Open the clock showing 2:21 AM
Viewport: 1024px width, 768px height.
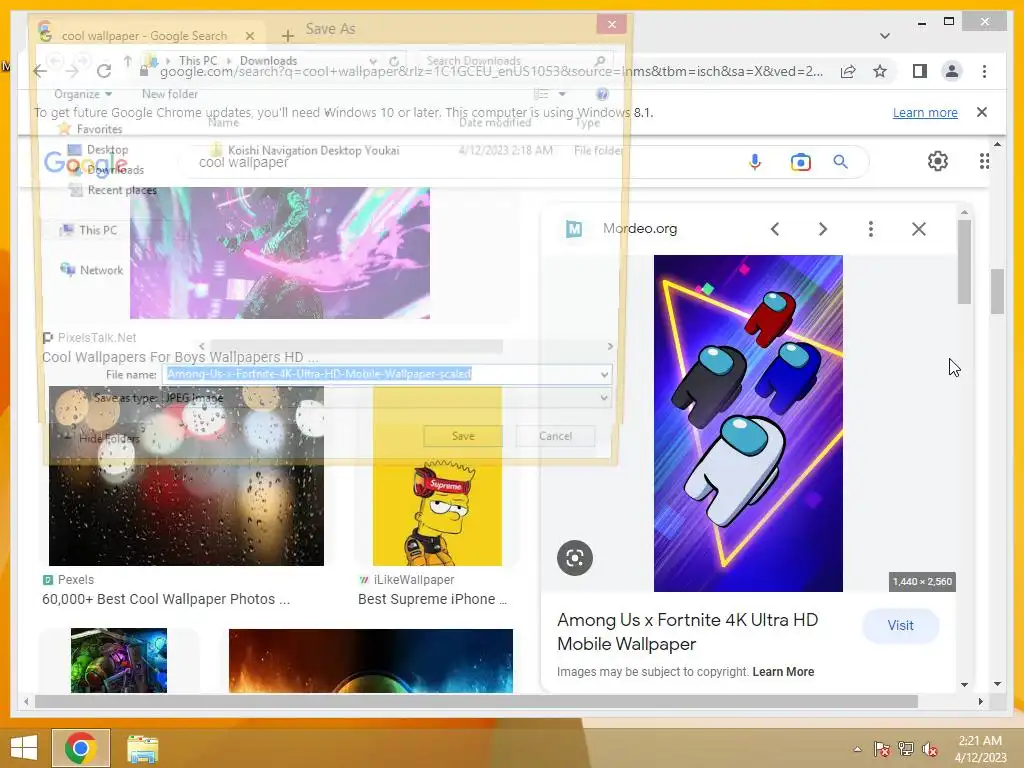tap(980, 748)
